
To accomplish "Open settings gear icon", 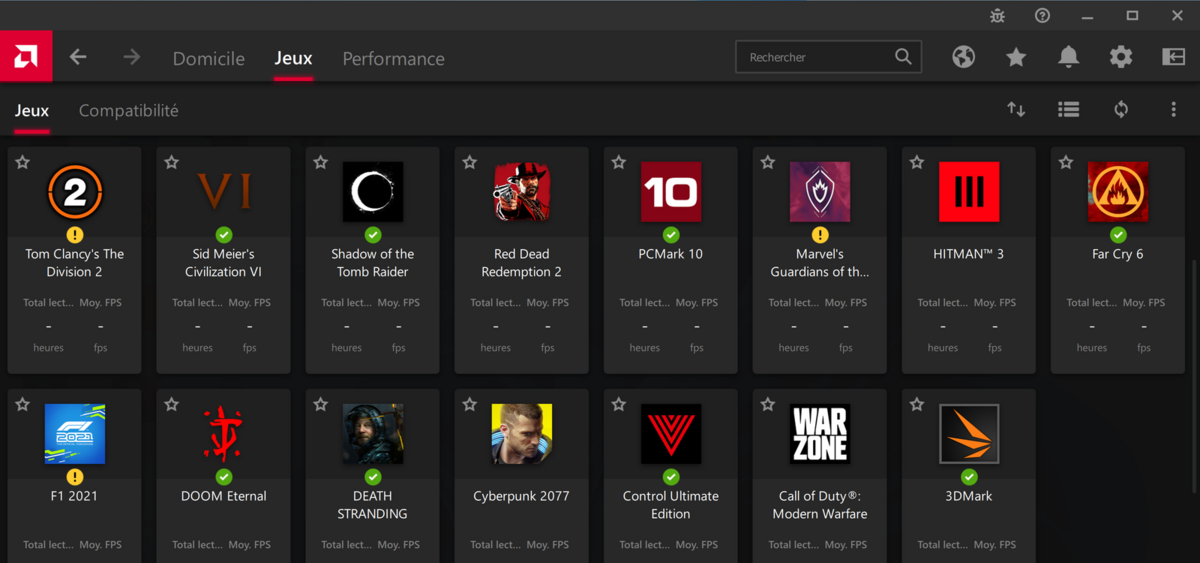I will pyautogui.click(x=1121, y=57).
